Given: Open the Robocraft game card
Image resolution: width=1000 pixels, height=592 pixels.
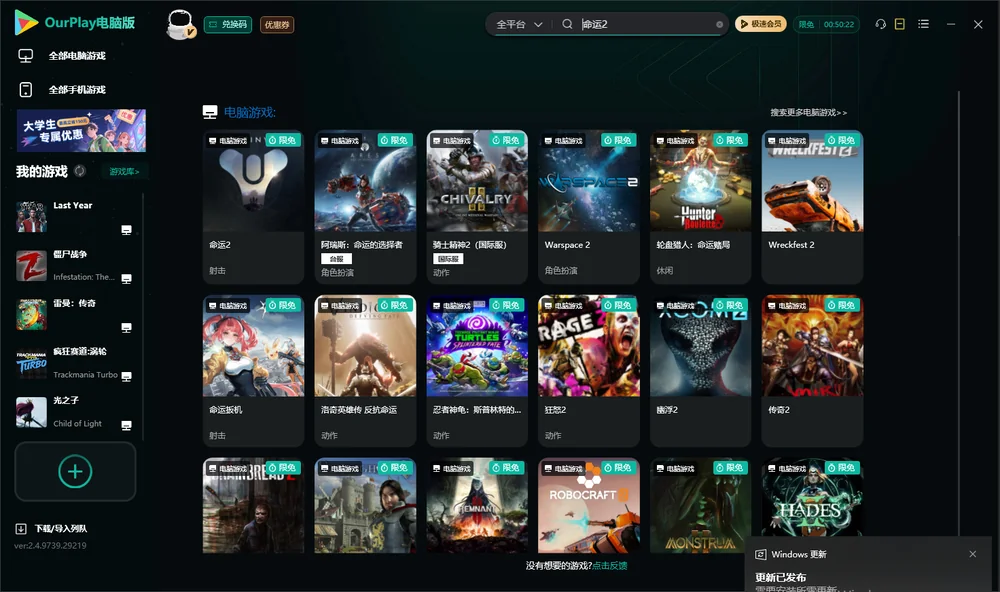Looking at the screenshot, I should pos(589,505).
